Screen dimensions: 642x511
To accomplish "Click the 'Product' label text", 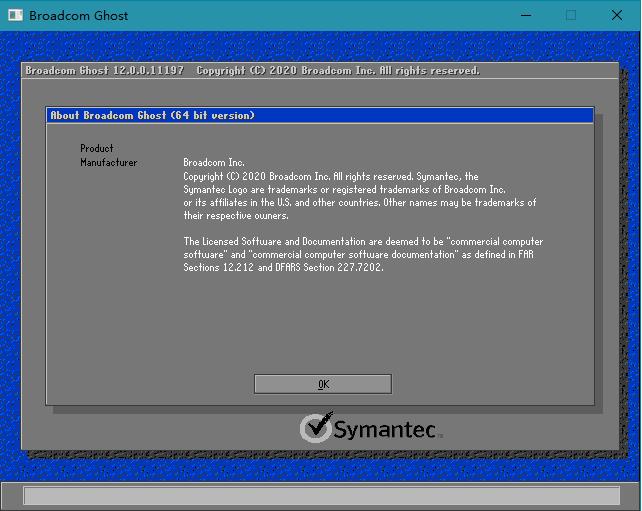I will (97, 148).
